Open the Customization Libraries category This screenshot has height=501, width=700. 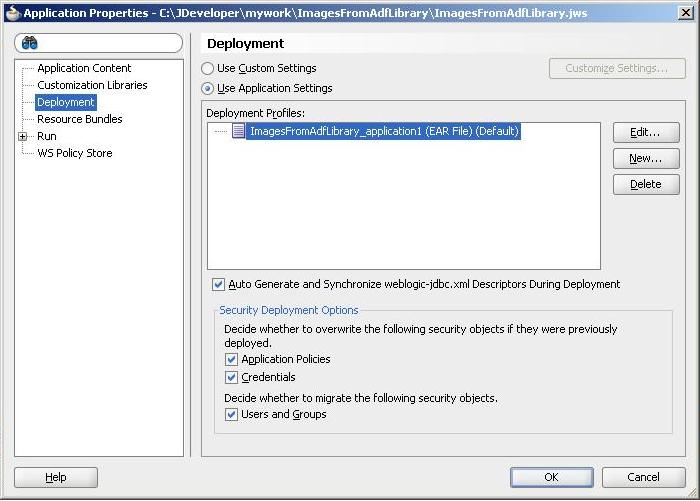coord(92,85)
